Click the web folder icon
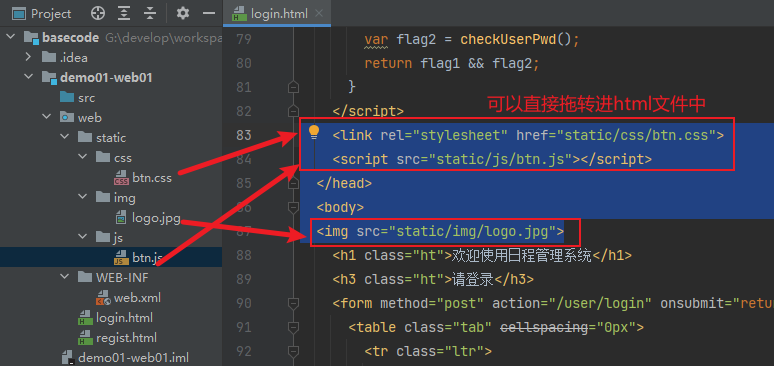Image resolution: width=774 pixels, height=366 pixels. click(x=67, y=118)
